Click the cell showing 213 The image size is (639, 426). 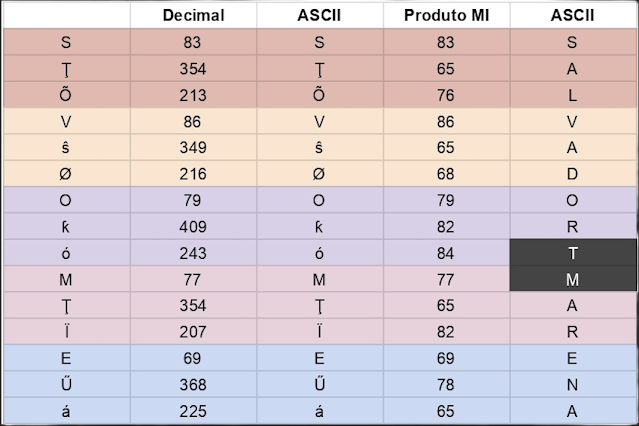[x=194, y=95]
